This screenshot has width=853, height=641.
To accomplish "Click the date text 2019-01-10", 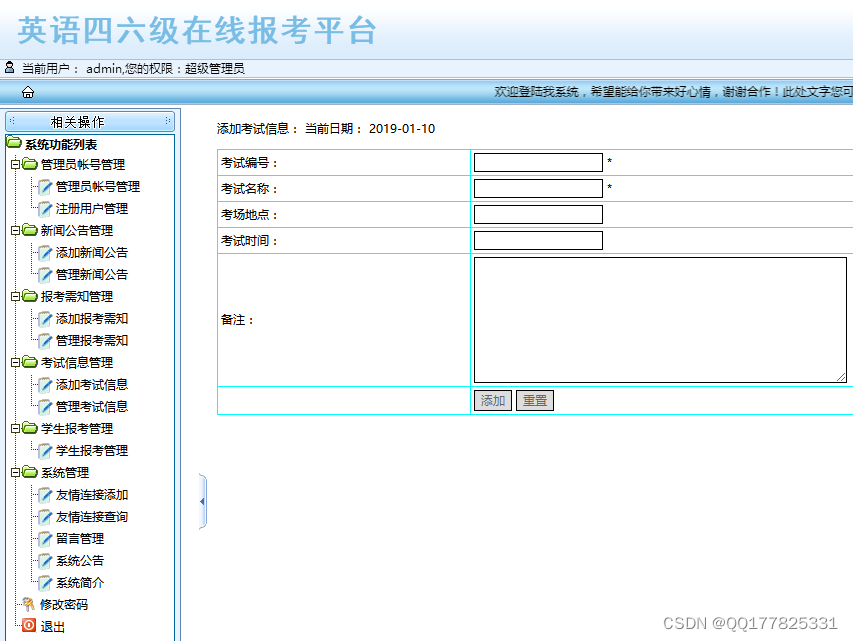I will [402, 129].
